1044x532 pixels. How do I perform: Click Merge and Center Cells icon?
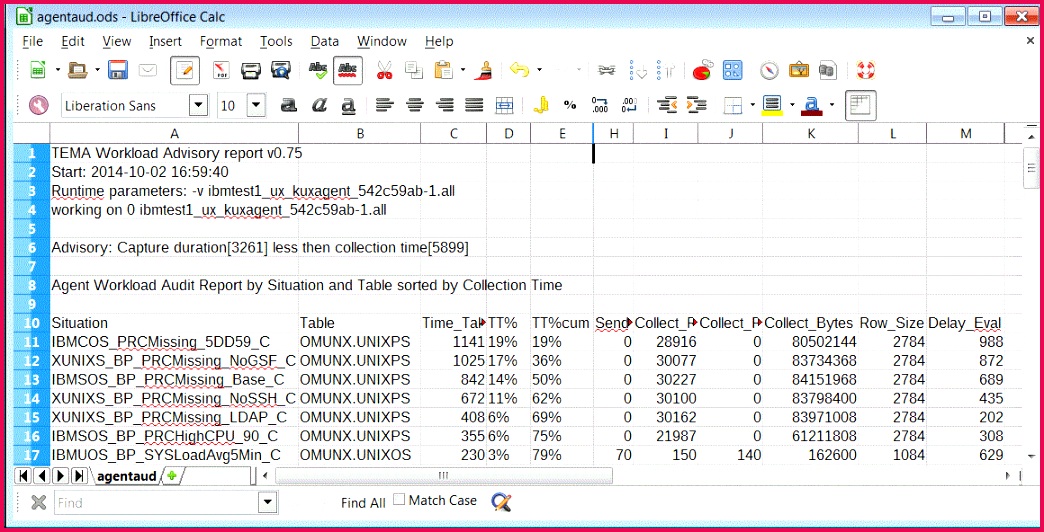coord(505,105)
